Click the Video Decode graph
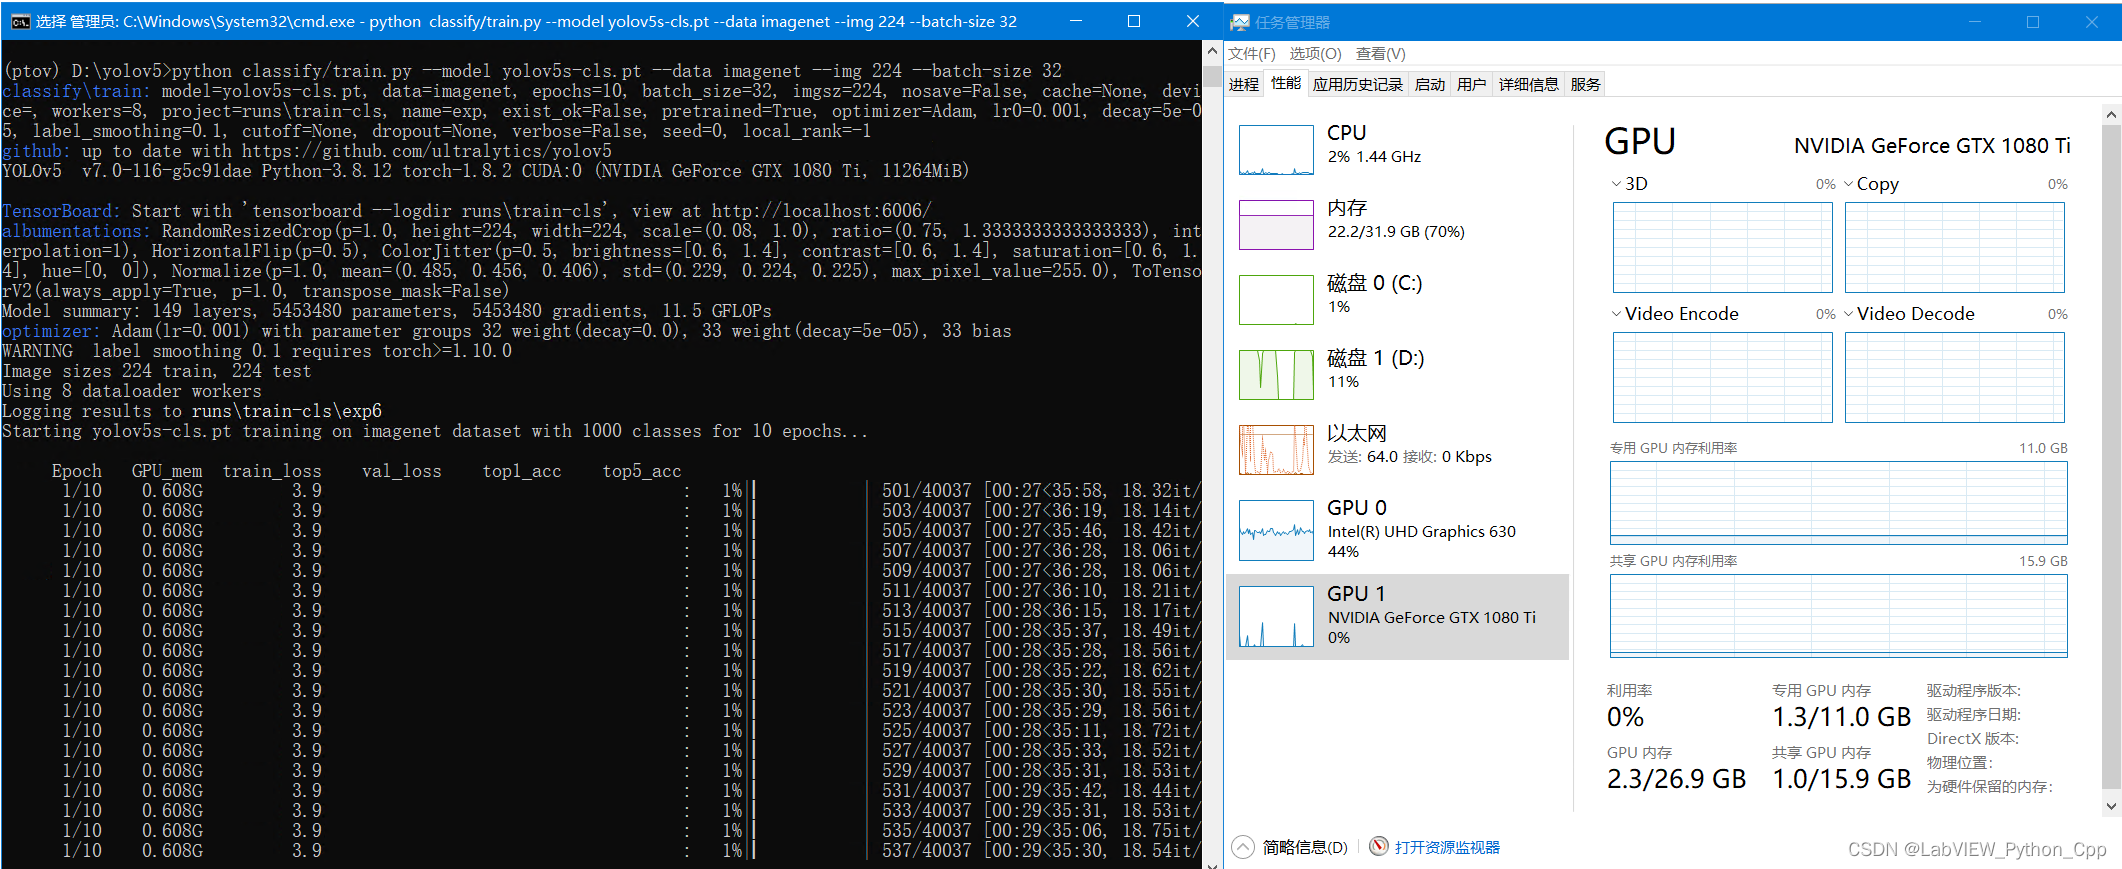The height and width of the screenshot is (869, 2122). pyautogui.click(x=1954, y=377)
